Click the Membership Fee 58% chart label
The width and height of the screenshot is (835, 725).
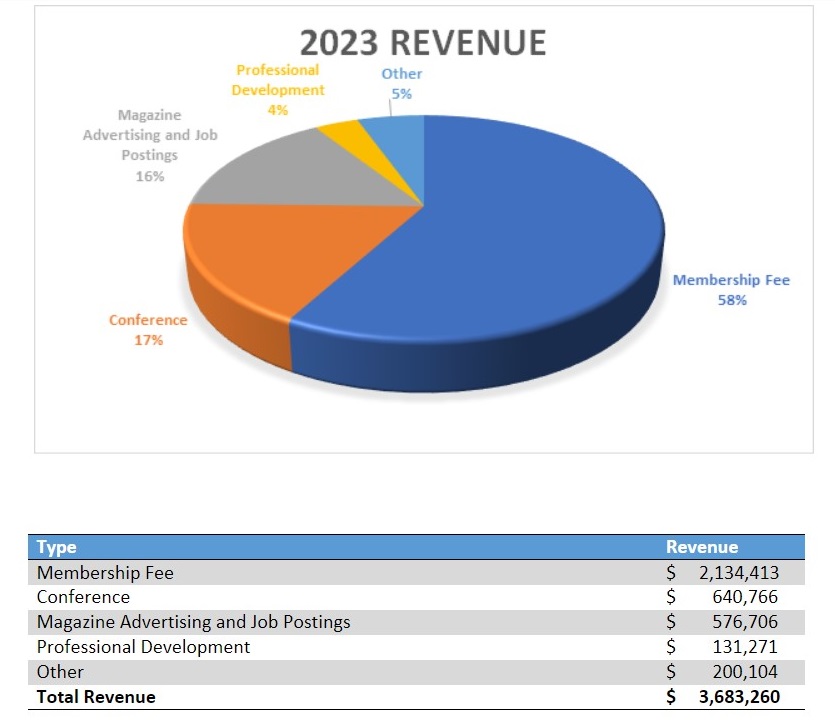pos(731,290)
